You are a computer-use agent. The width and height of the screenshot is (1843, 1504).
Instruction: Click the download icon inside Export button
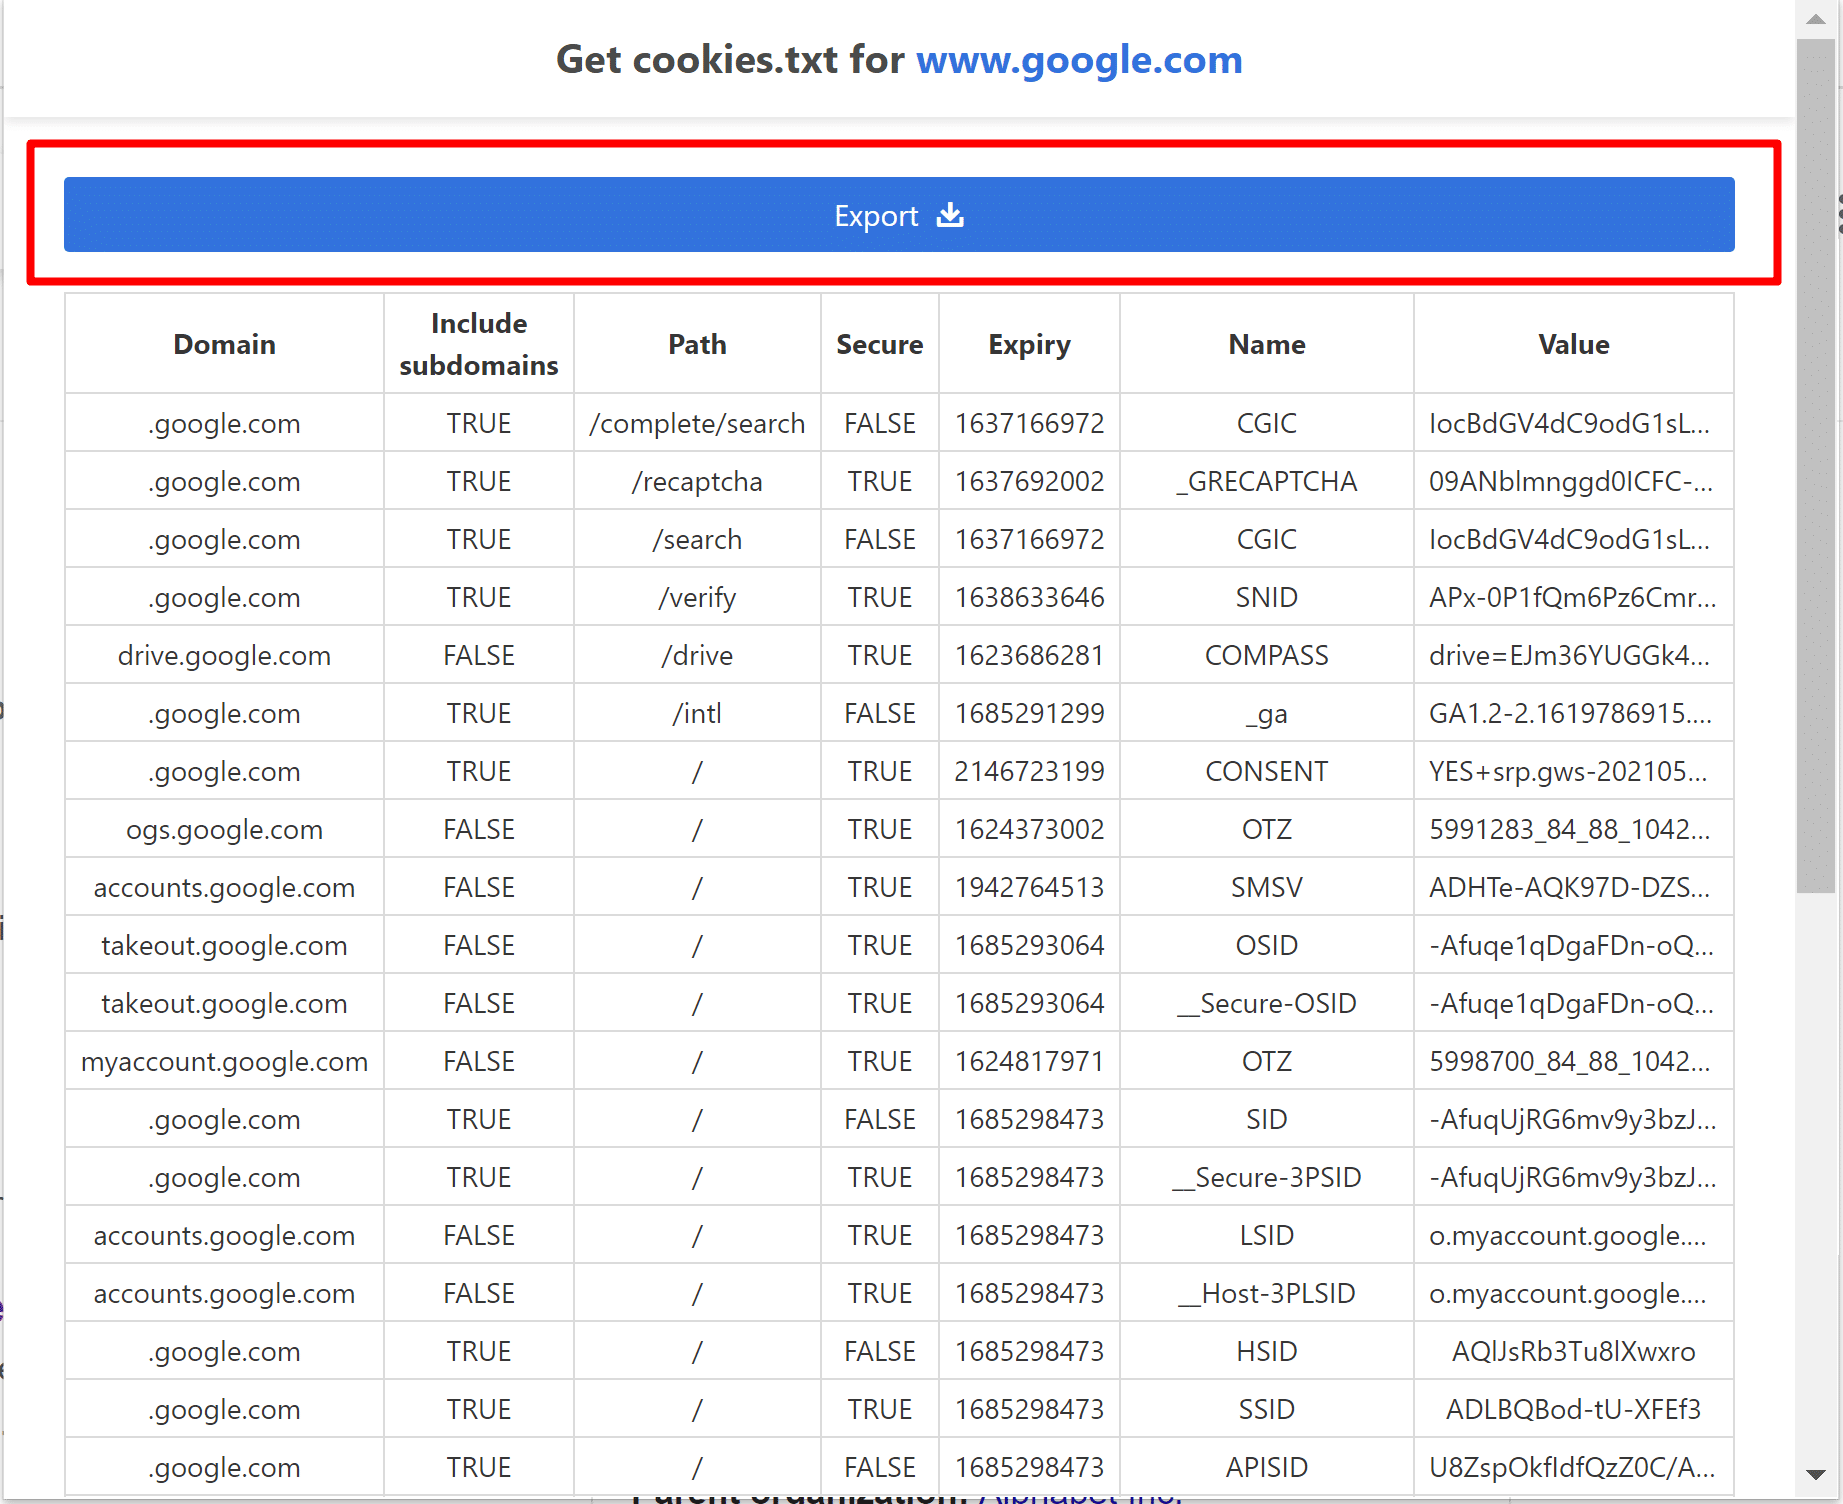point(950,215)
